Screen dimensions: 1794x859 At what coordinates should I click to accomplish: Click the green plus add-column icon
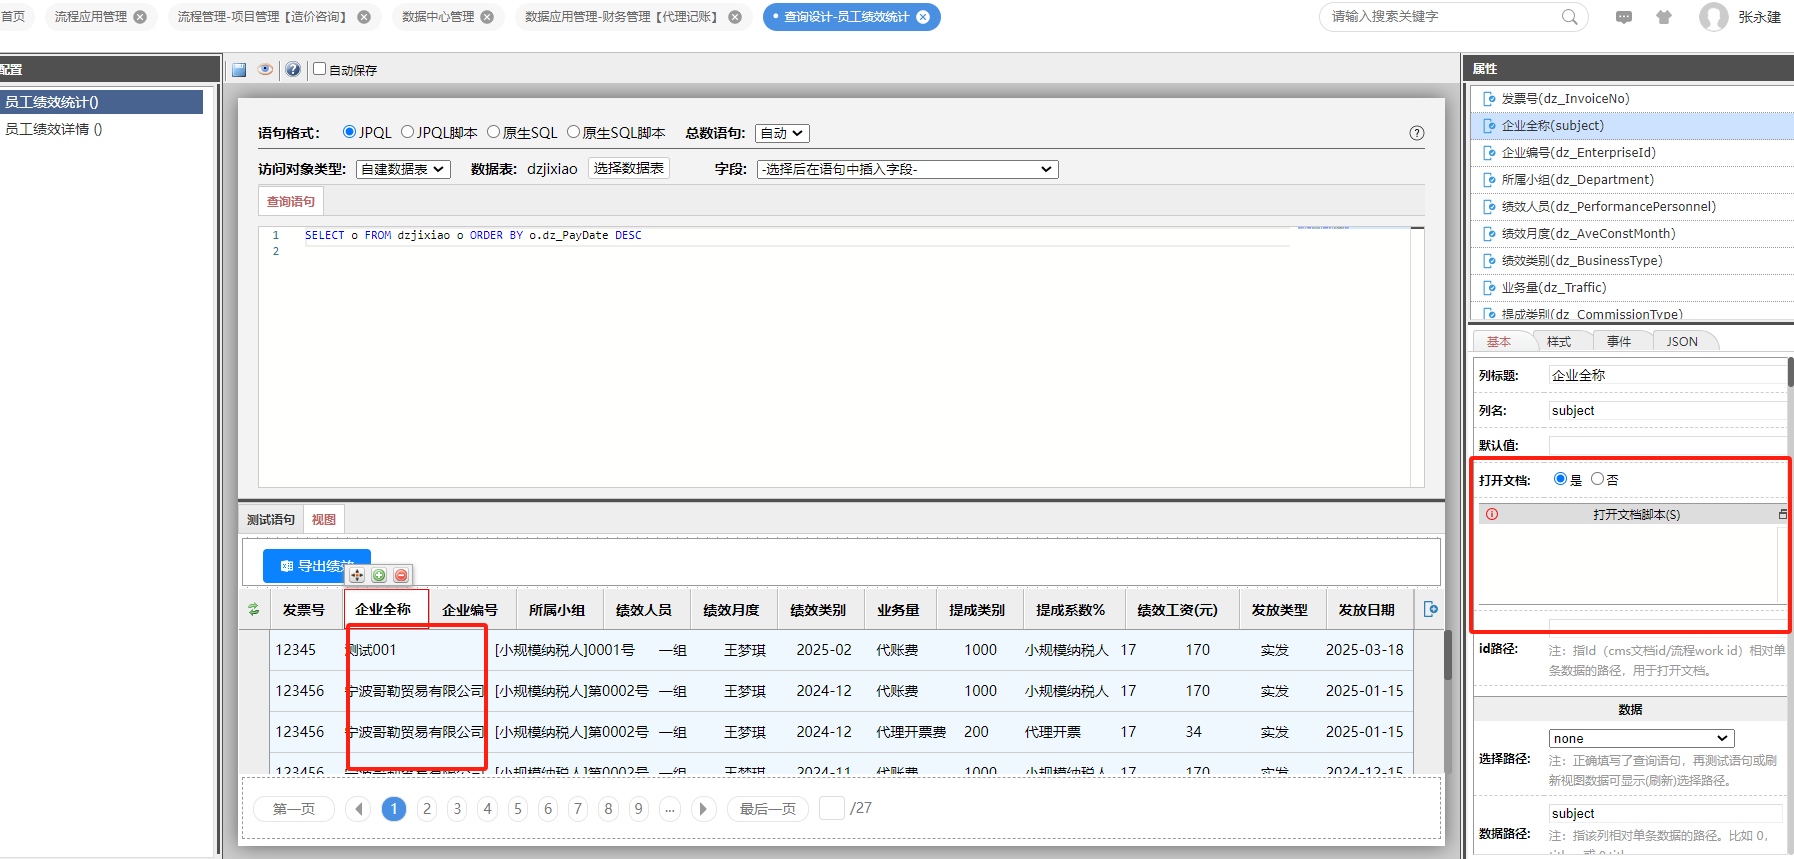pyautogui.click(x=379, y=575)
